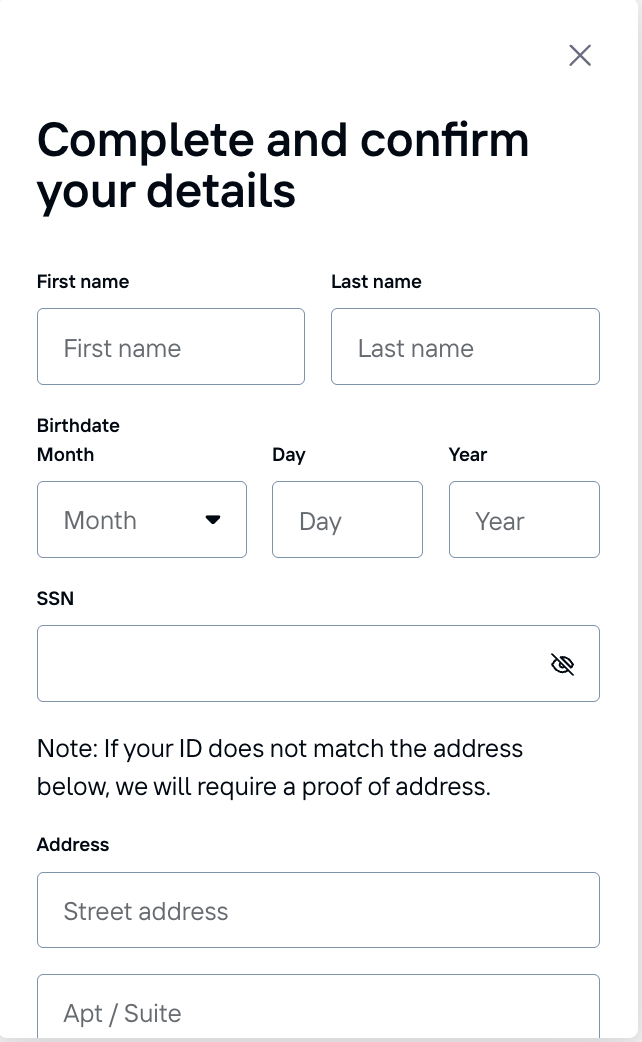Focus the SSN text field
Viewport: 642px width, 1042px height.
tap(290, 664)
